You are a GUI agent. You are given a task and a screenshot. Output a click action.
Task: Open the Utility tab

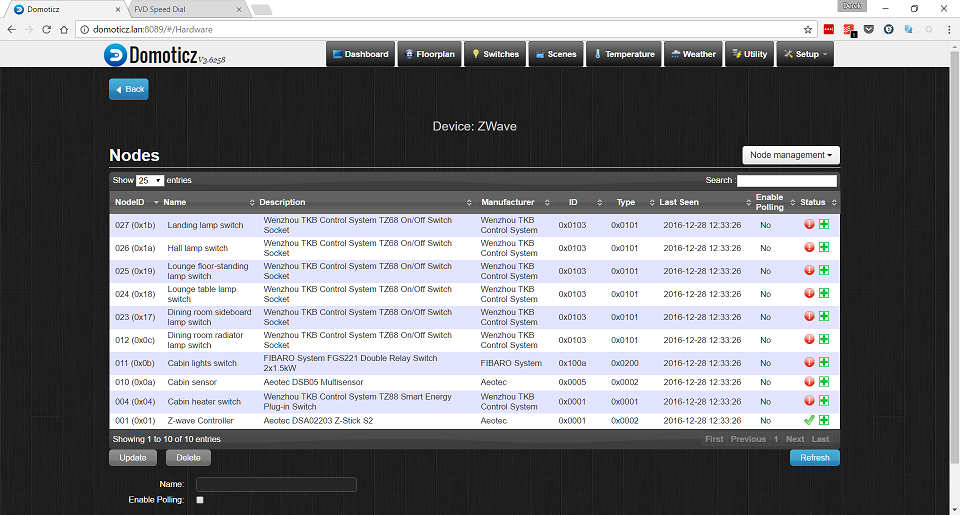tap(750, 54)
